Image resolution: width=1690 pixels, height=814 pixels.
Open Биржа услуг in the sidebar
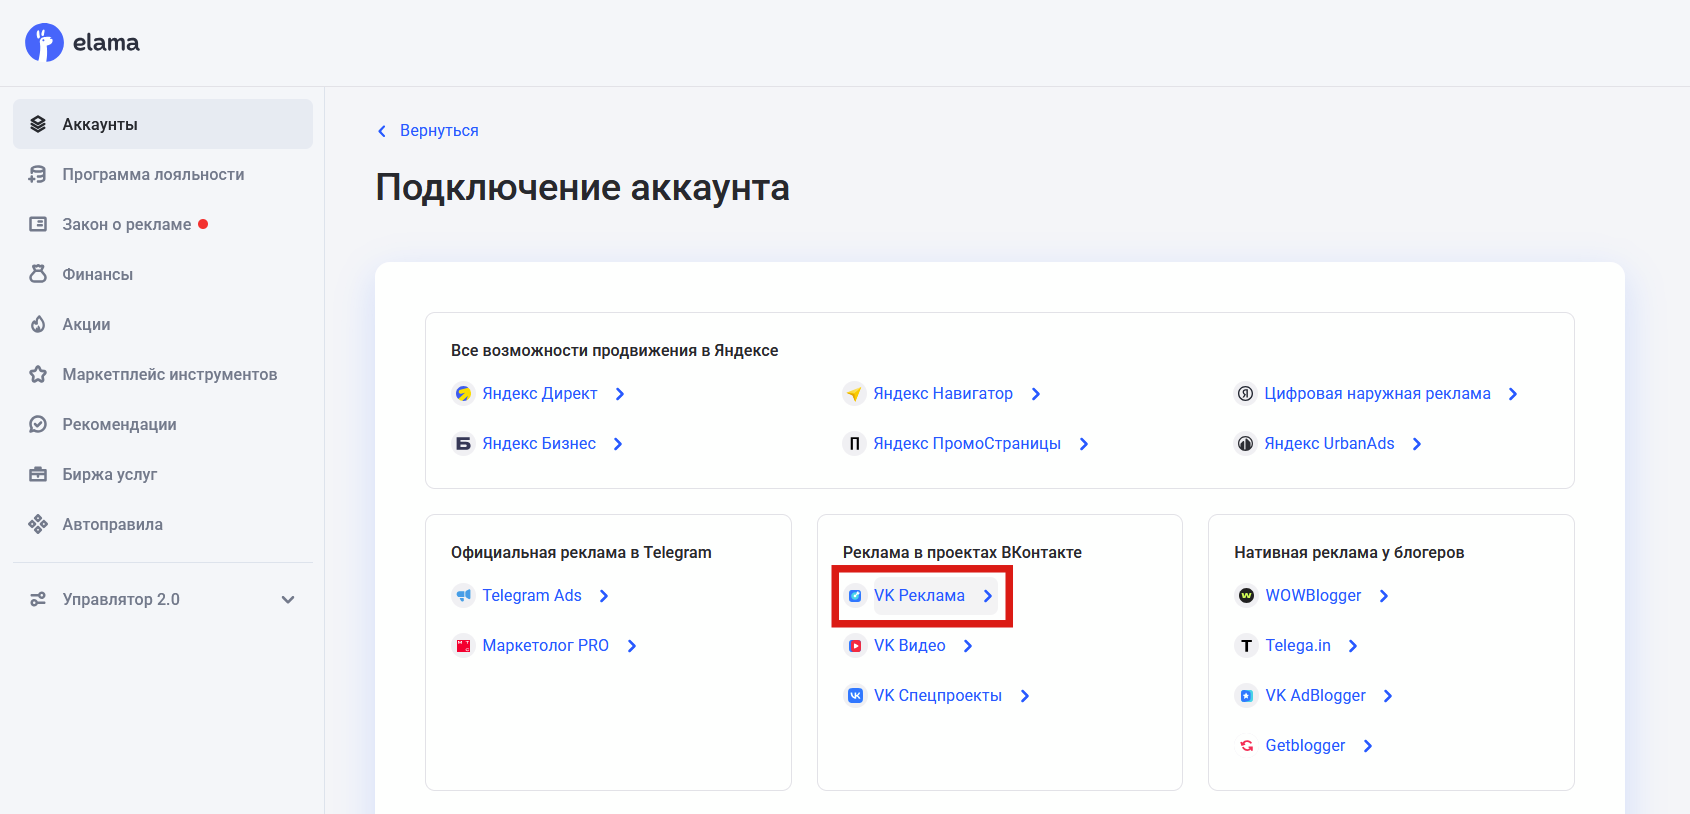163,474
